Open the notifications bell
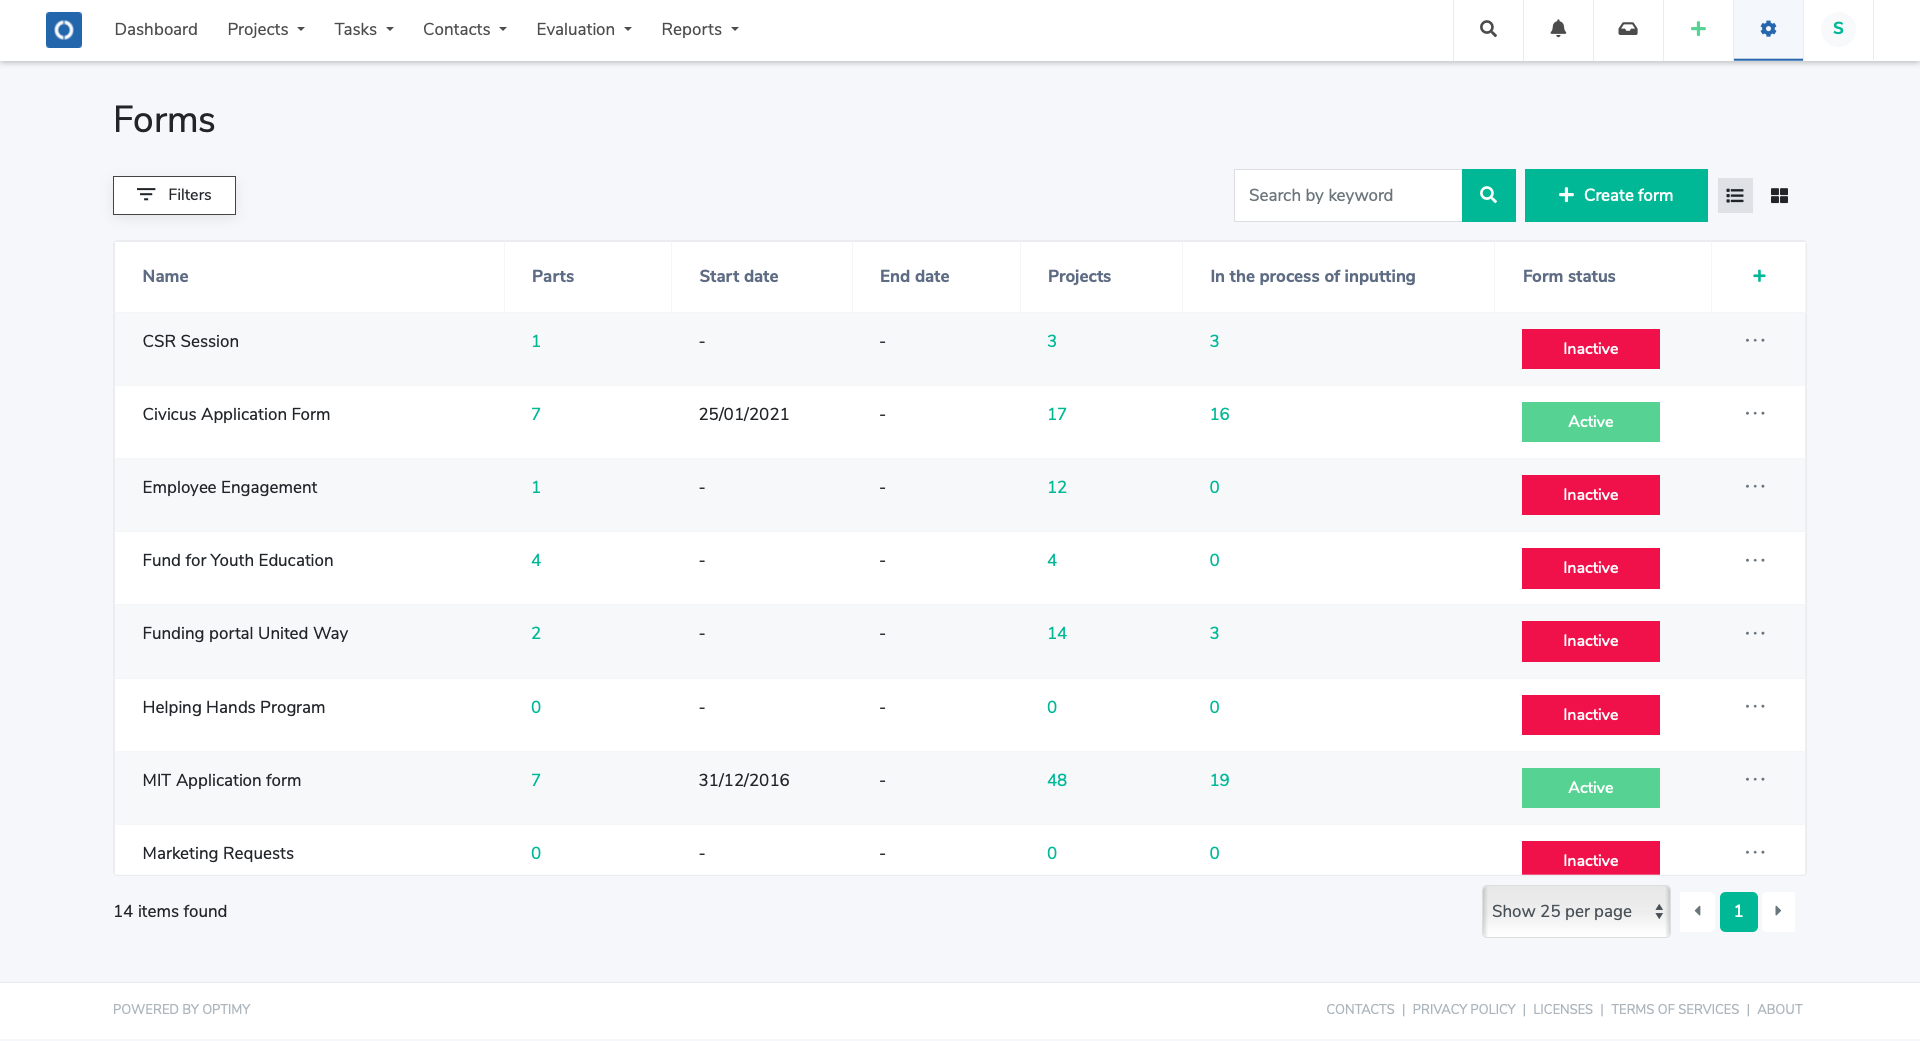This screenshot has height=1041, width=1920. (x=1557, y=29)
